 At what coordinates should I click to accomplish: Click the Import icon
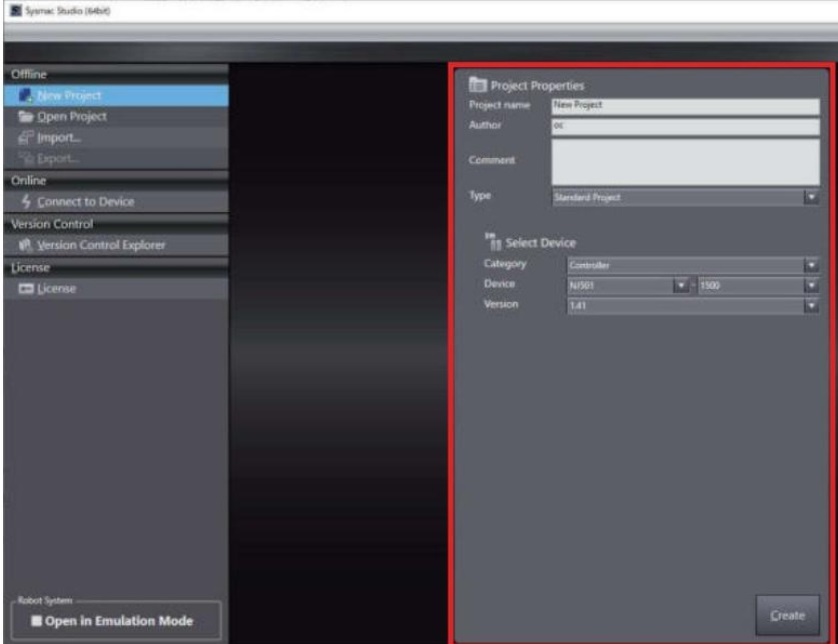pyautogui.click(x=26, y=138)
